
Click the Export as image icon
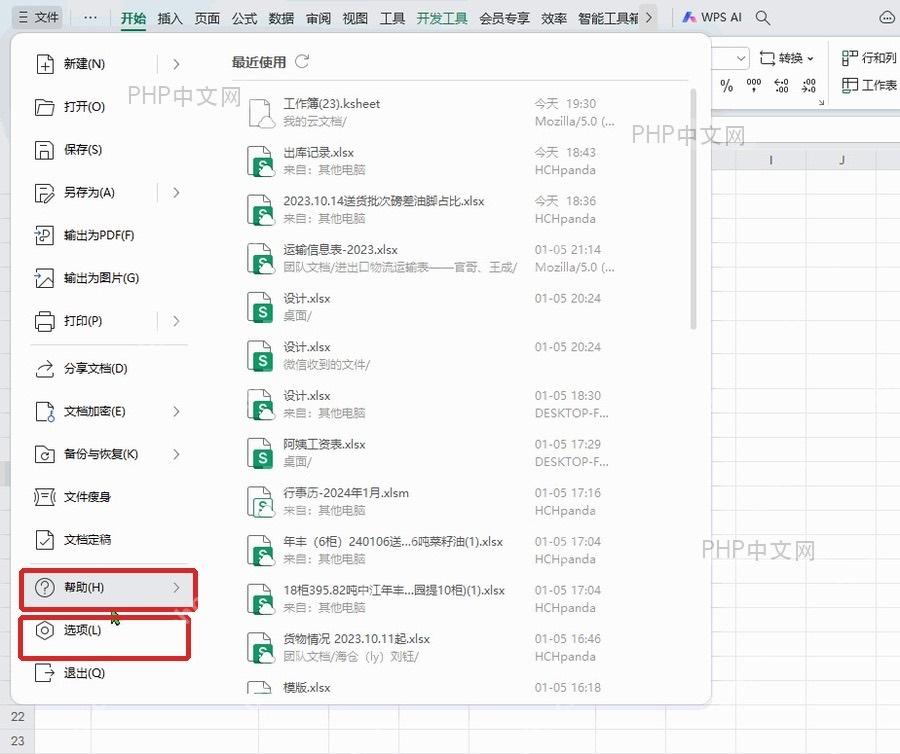pos(45,278)
